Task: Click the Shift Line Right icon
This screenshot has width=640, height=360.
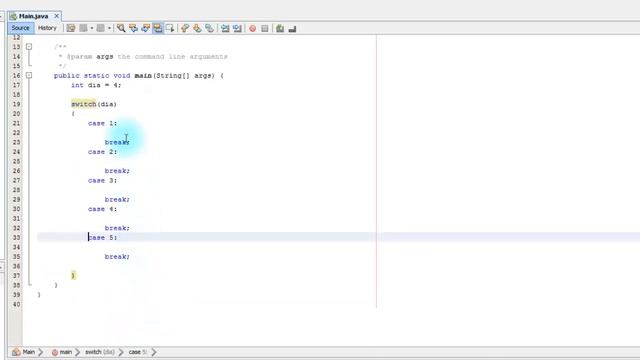Action: pos(237,28)
